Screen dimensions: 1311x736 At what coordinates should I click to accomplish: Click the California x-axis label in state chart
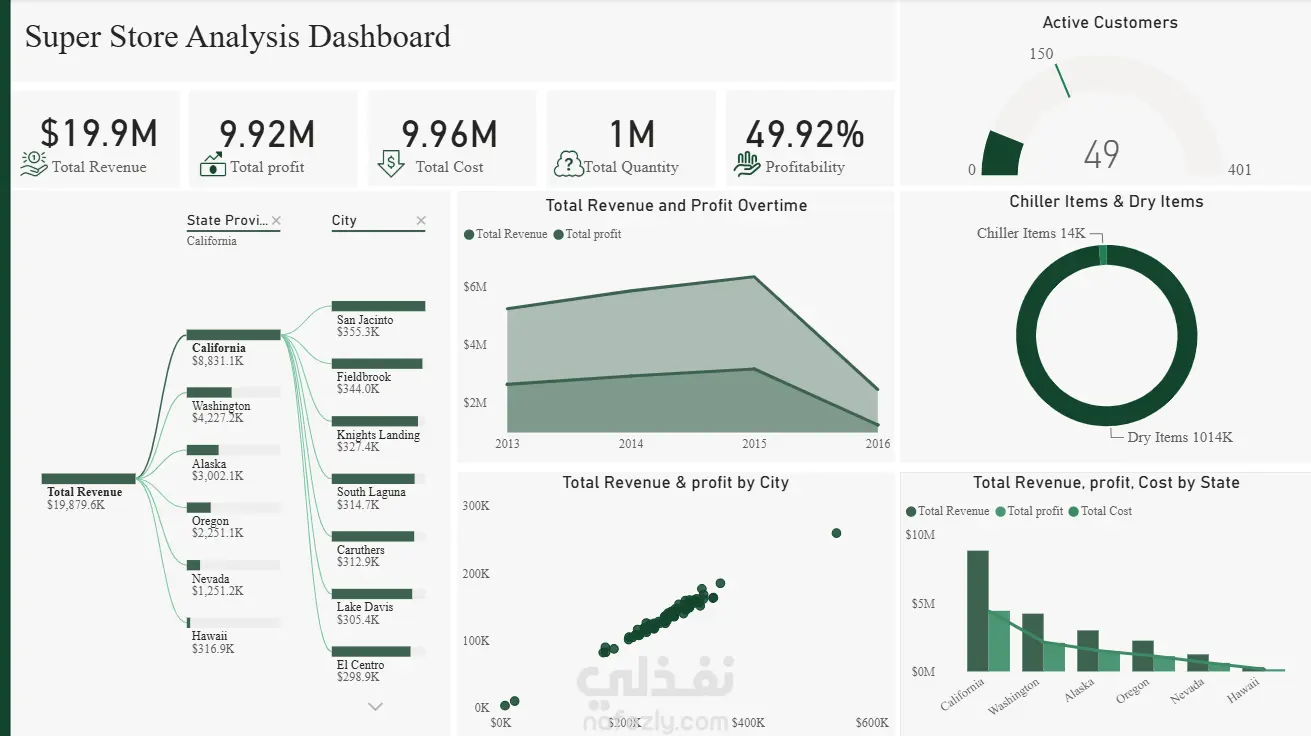coord(963,694)
